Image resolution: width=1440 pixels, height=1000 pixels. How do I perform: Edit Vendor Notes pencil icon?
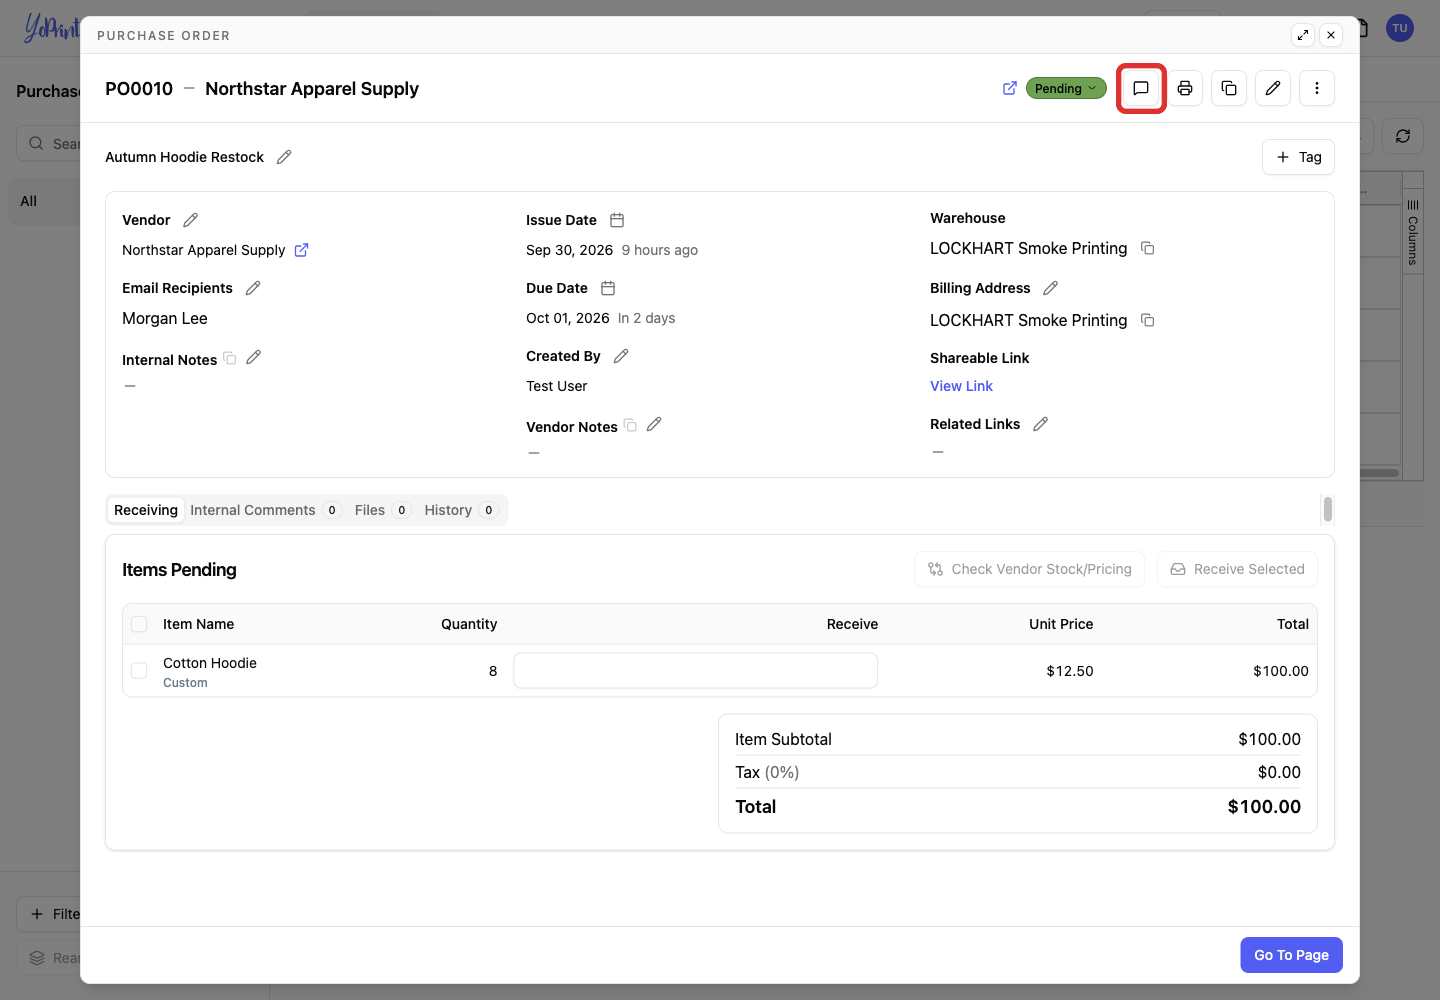click(x=654, y=425)
